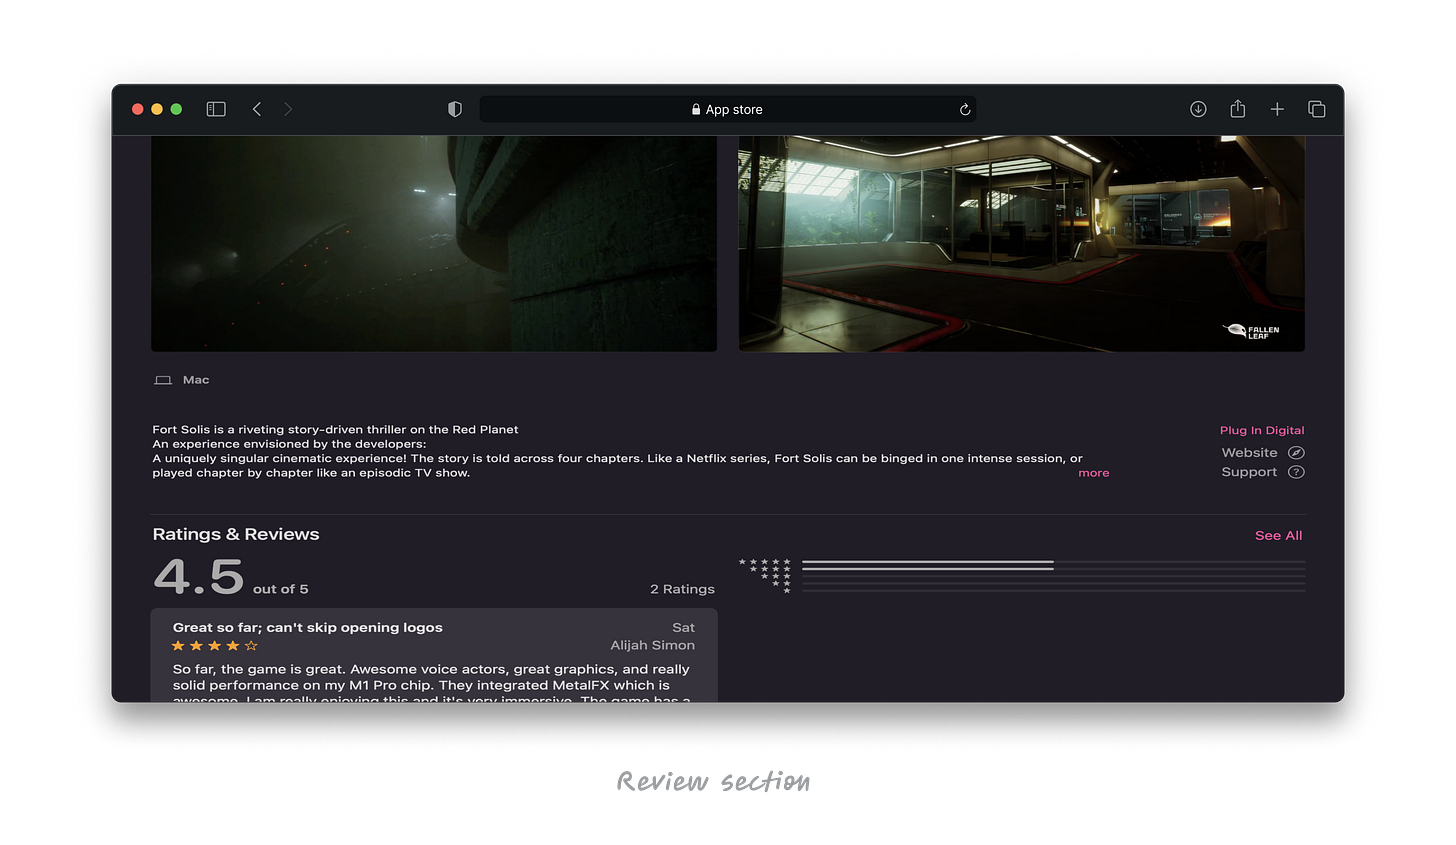Go forward with the right chevron
The height and width of the screenshot is (845, 1456).
click(288, 109)
